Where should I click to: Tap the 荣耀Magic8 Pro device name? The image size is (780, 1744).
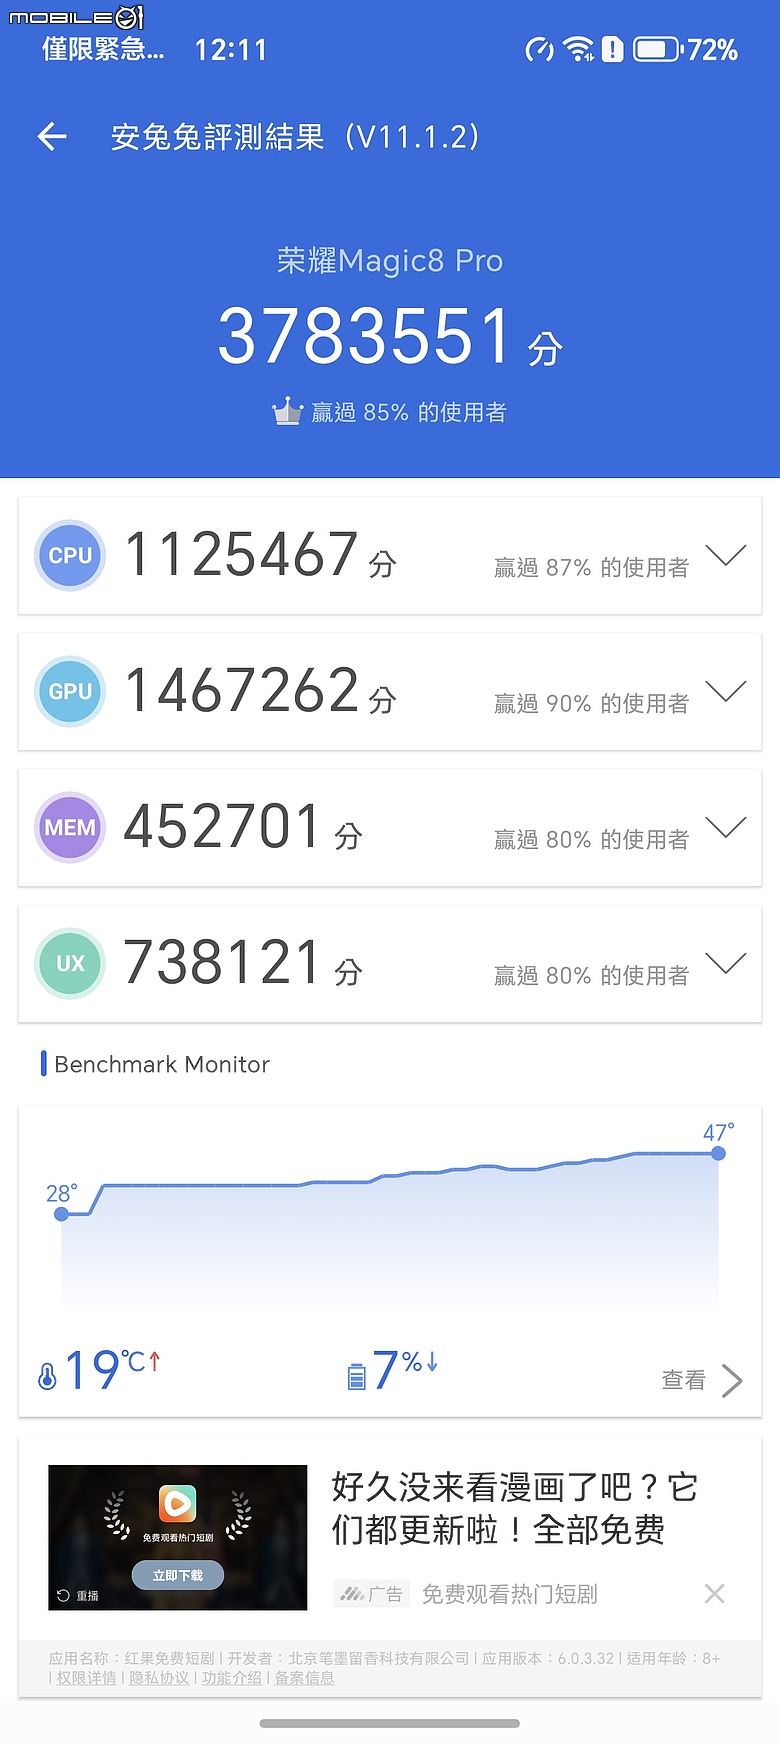390,261
